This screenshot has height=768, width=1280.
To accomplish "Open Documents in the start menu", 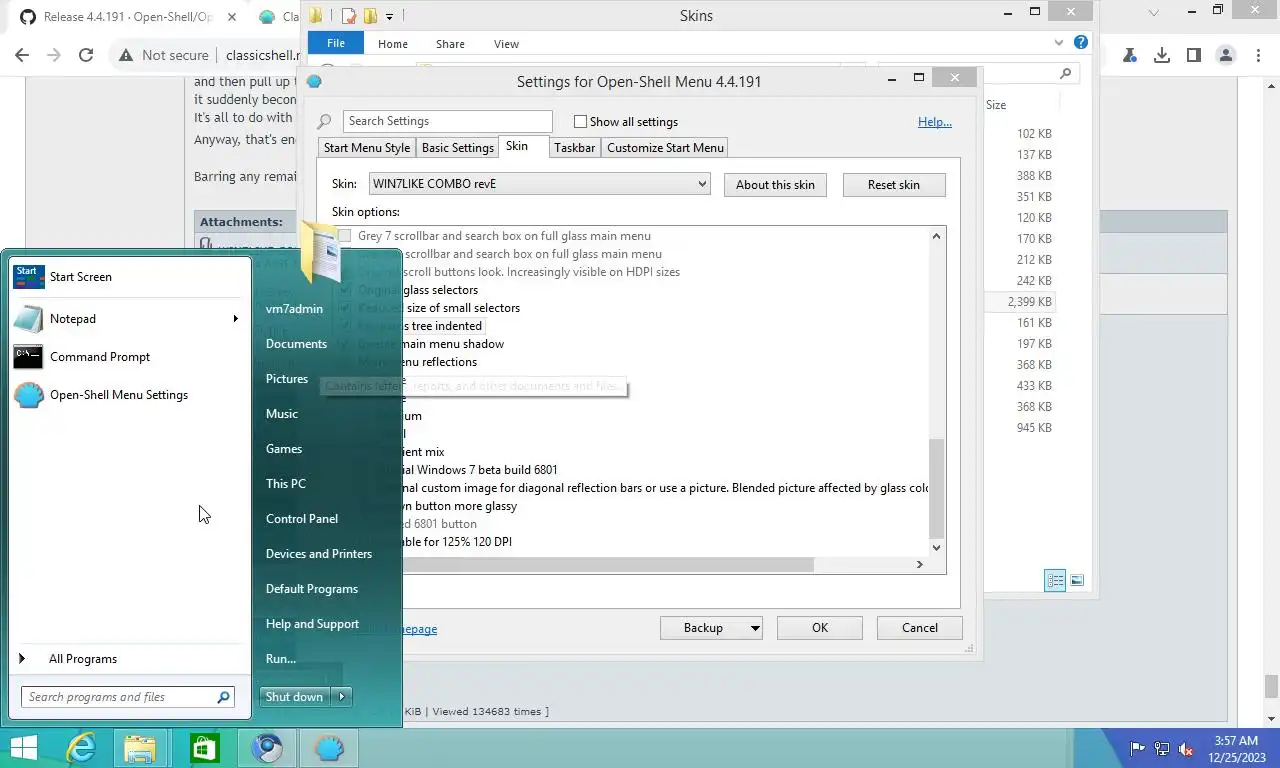I will tap(296, 344).
